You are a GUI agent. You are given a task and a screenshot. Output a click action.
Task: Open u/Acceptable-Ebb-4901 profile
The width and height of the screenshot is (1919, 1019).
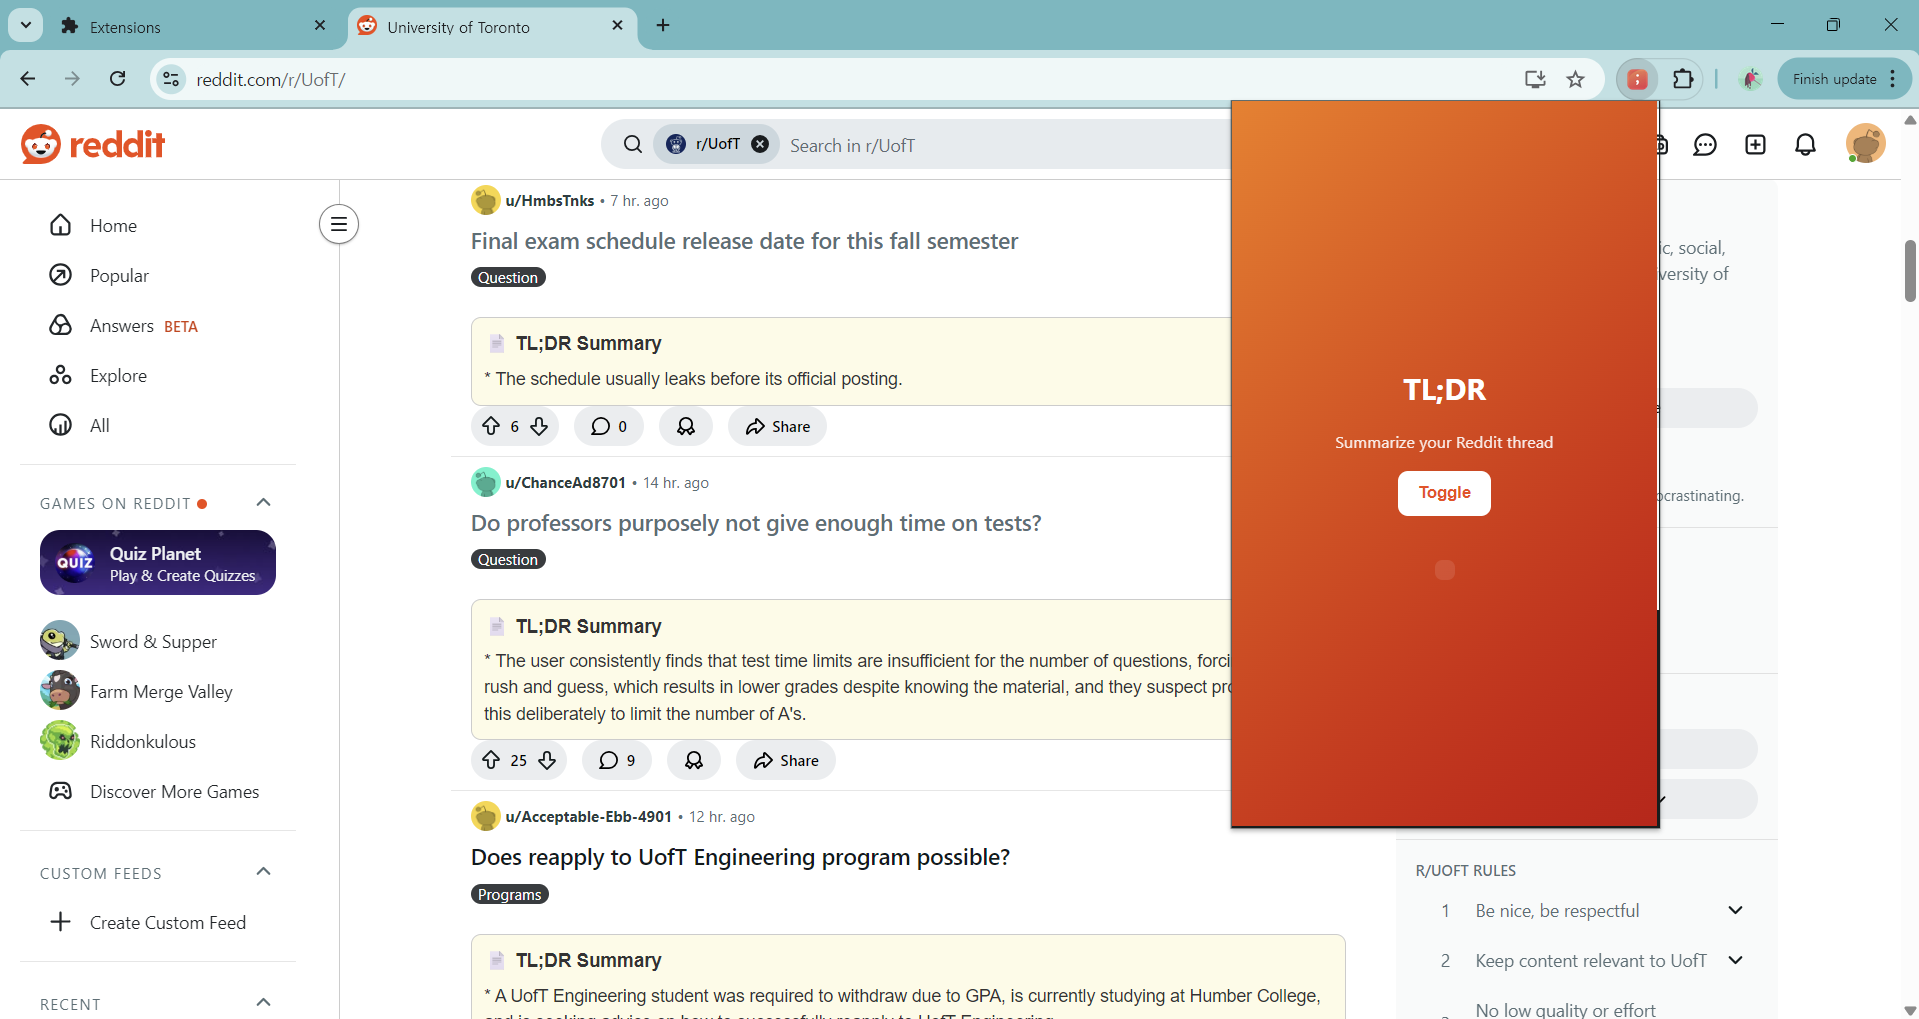point(588,816)
